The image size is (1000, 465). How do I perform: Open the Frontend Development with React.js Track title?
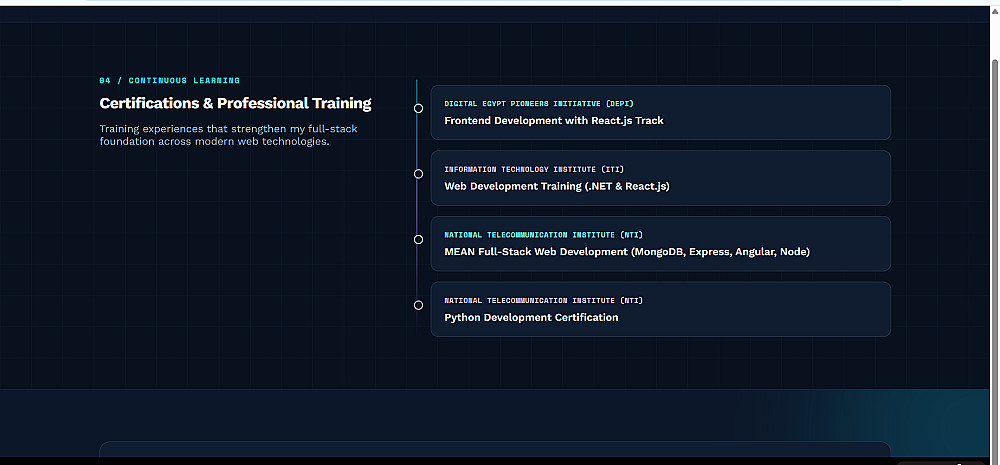point(554,121)
